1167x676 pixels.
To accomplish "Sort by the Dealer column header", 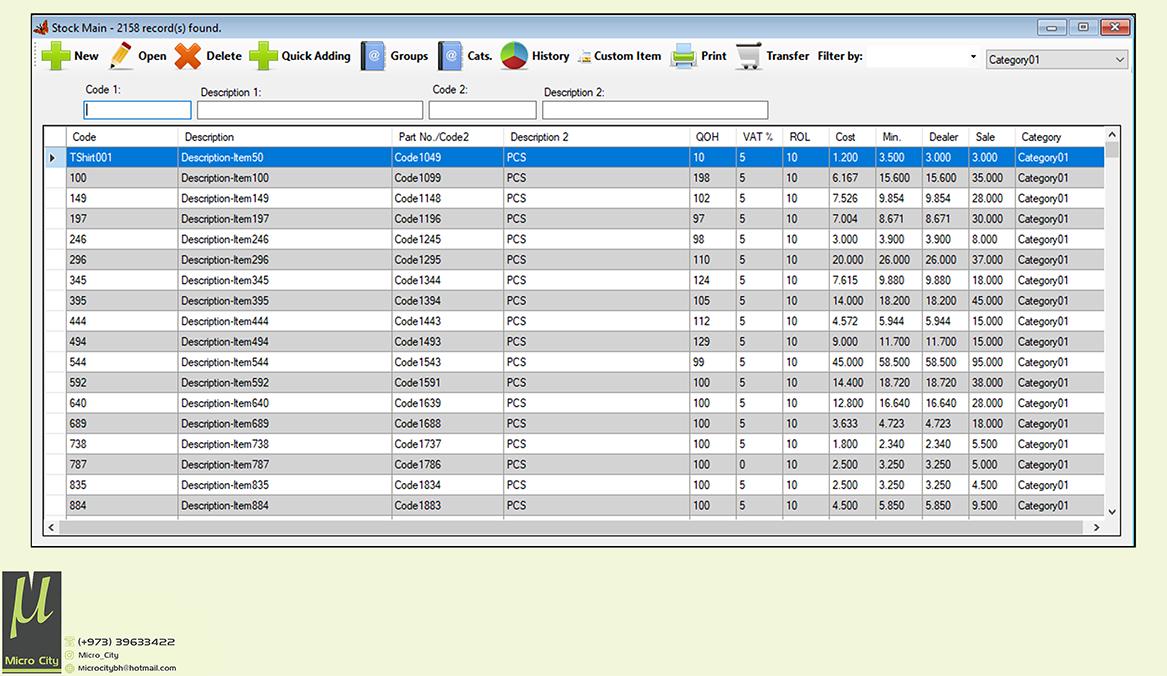I will click(x=945, y=137).
